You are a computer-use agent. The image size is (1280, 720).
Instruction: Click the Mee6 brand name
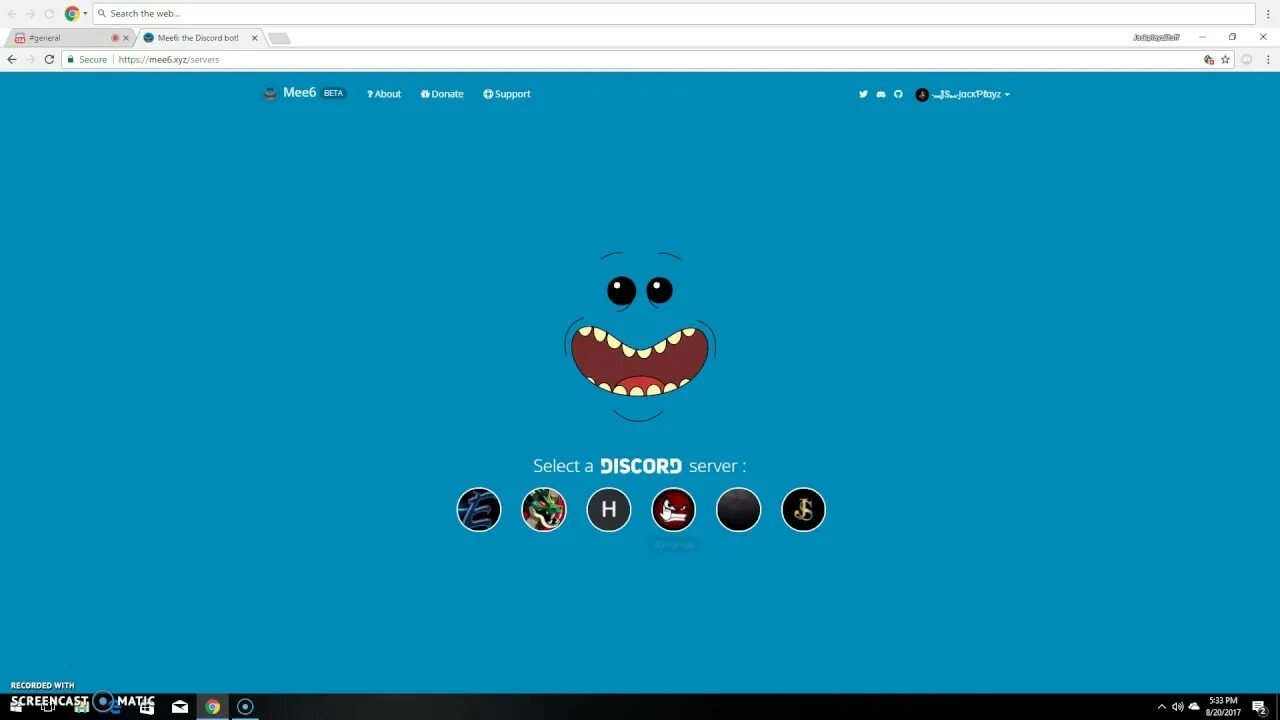point(299,93)
